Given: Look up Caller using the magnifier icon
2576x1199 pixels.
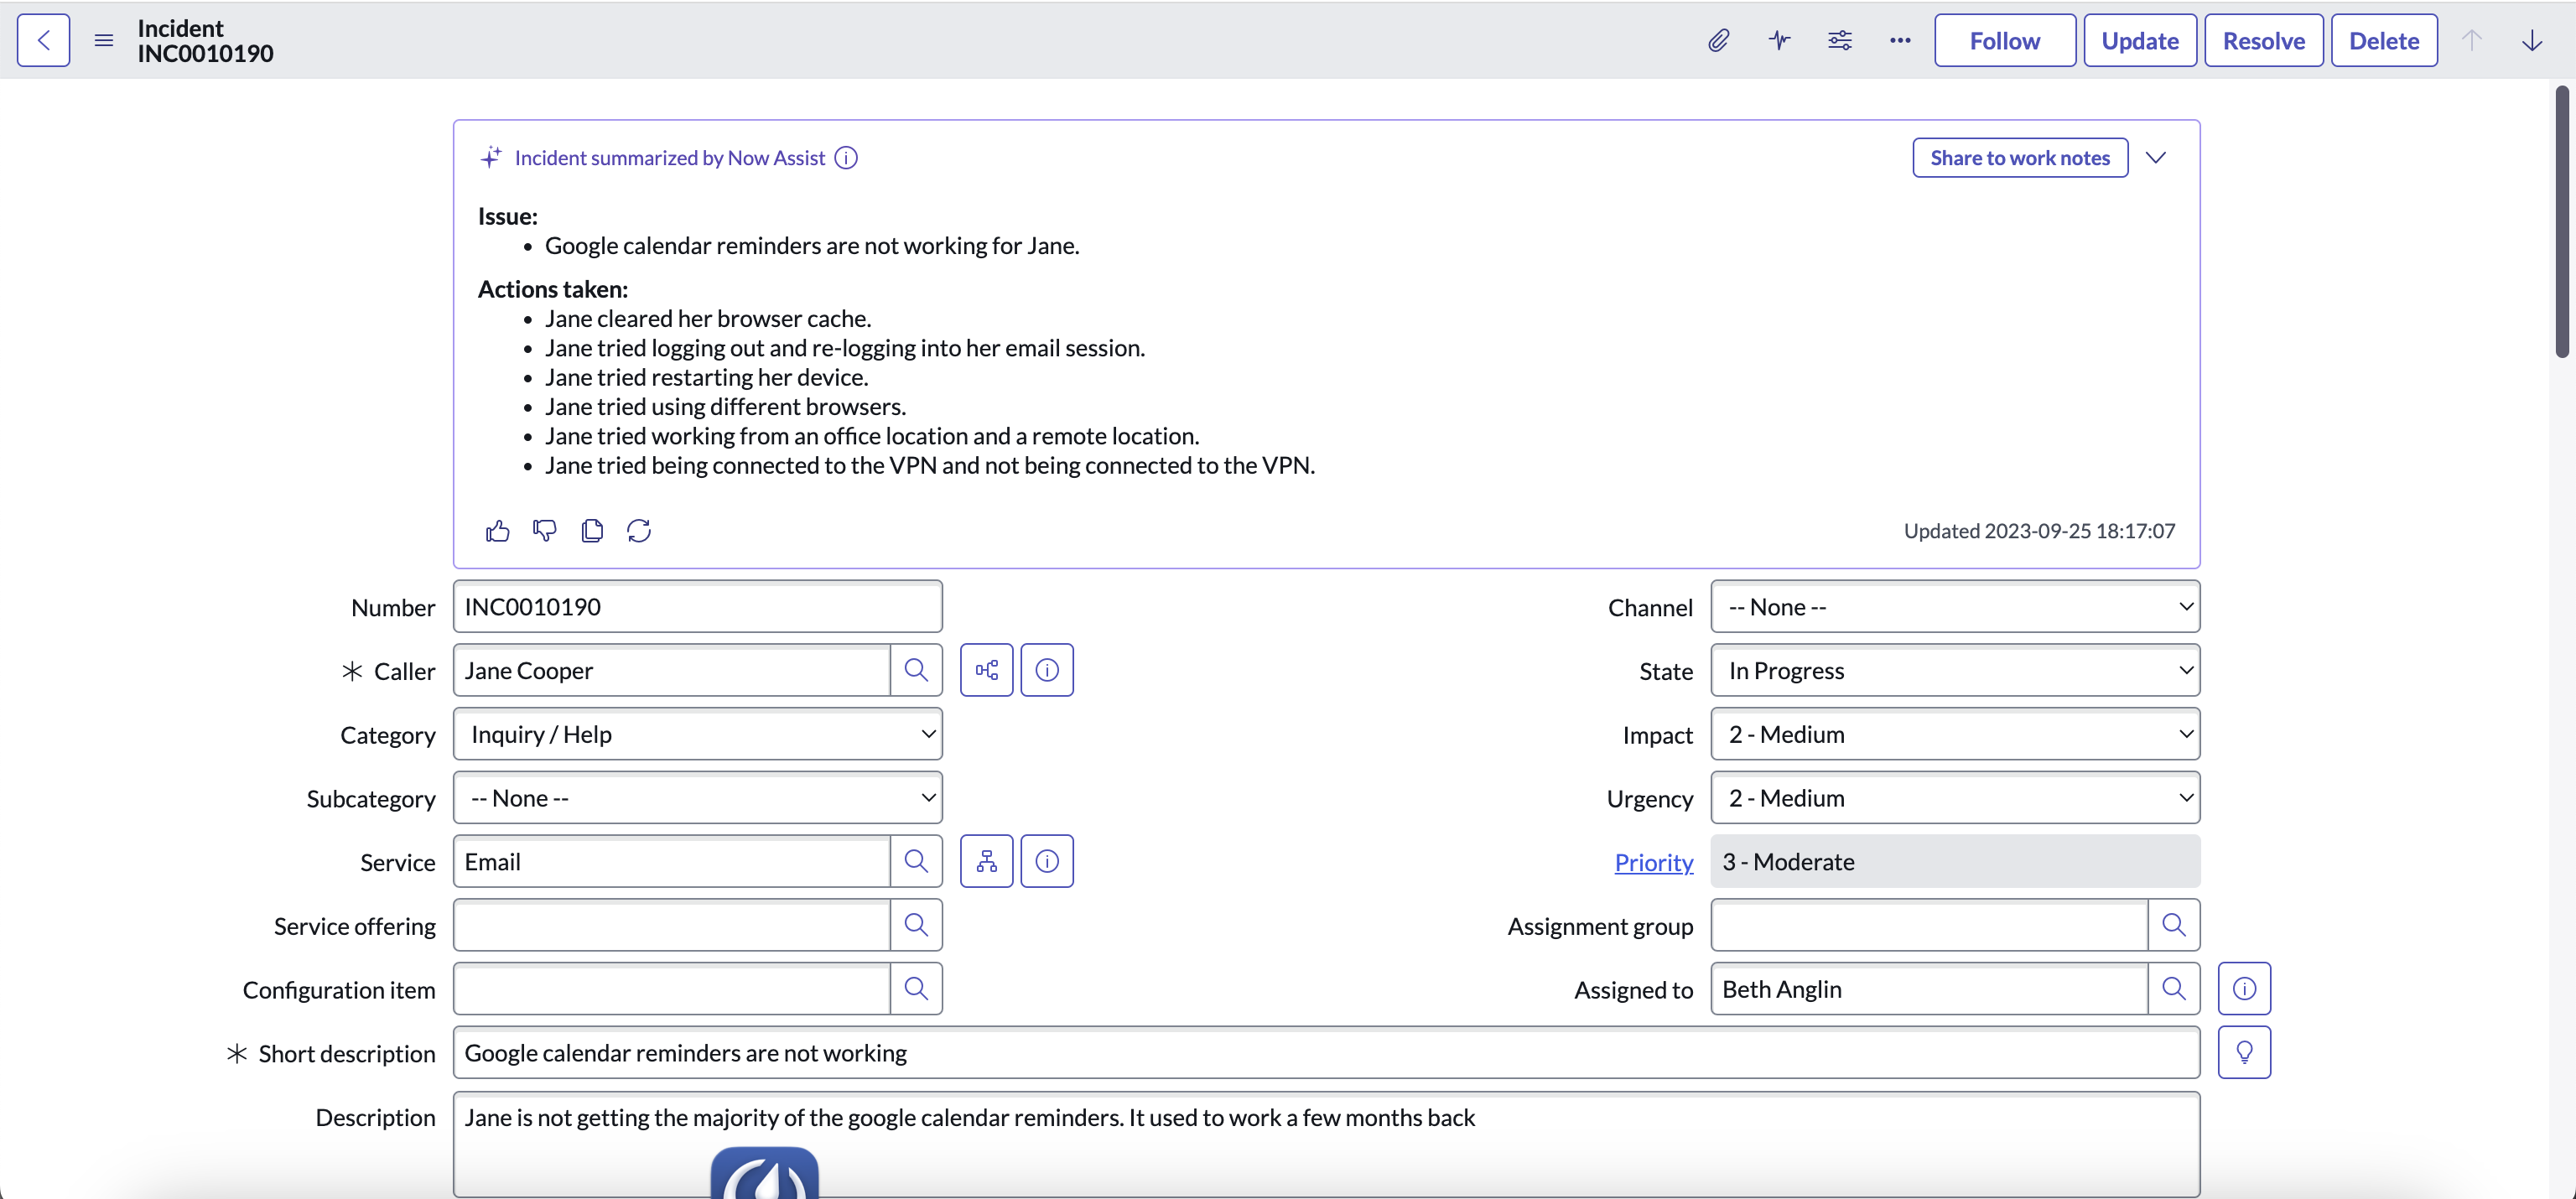Looking at the screenshot, I should click(x=916, y=670).
